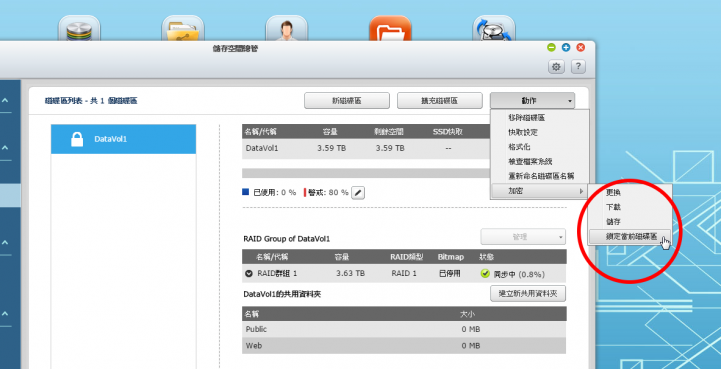Click the green minimize window button

click(x=551, y=47)
